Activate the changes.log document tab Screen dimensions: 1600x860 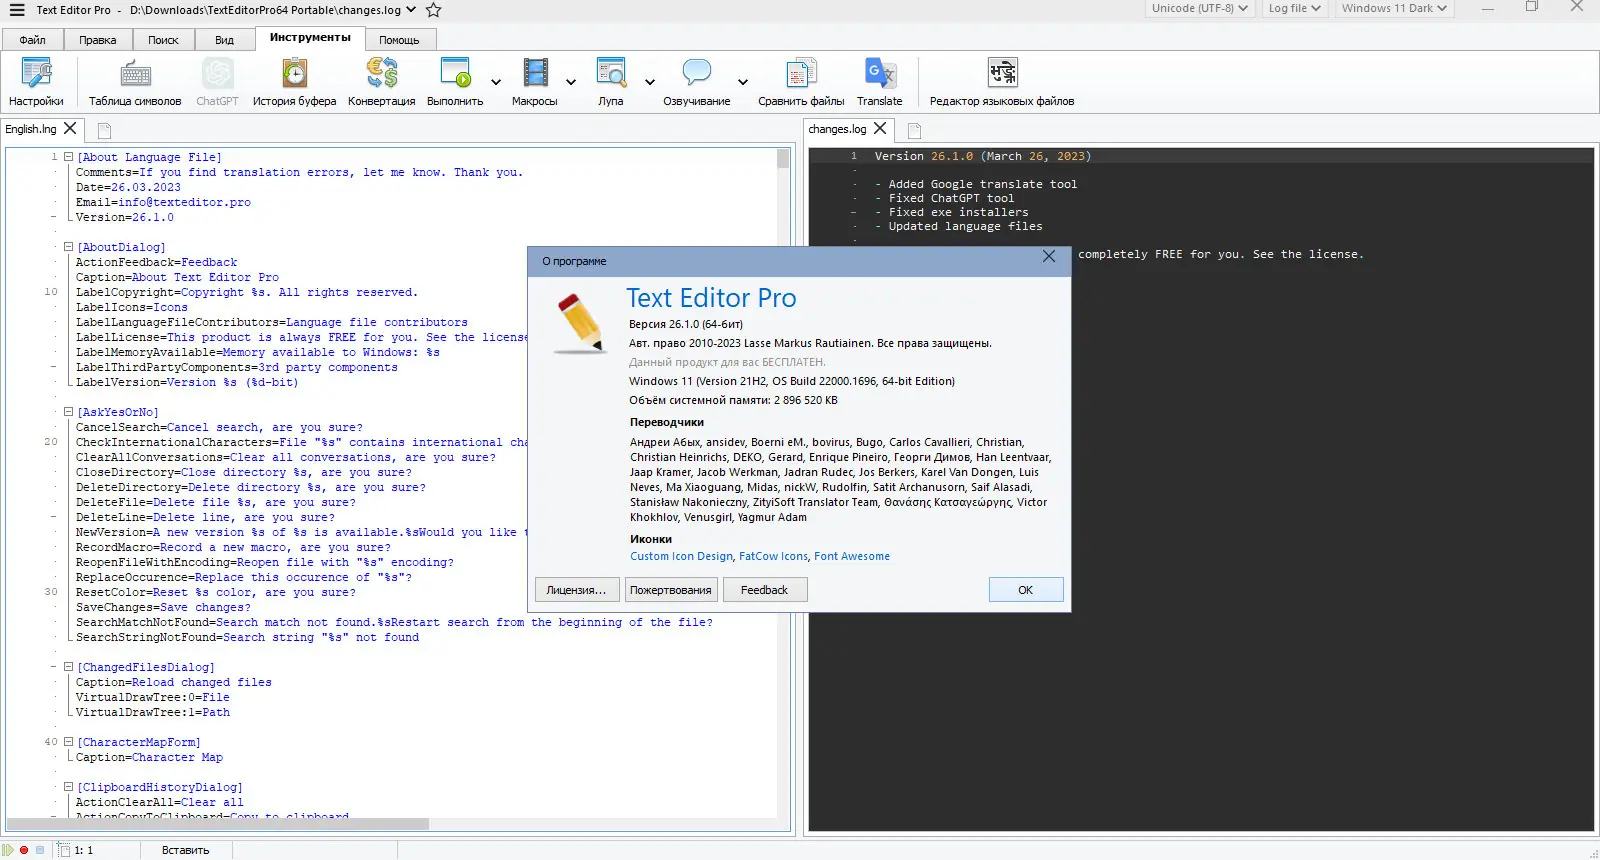tap(838, 129)
